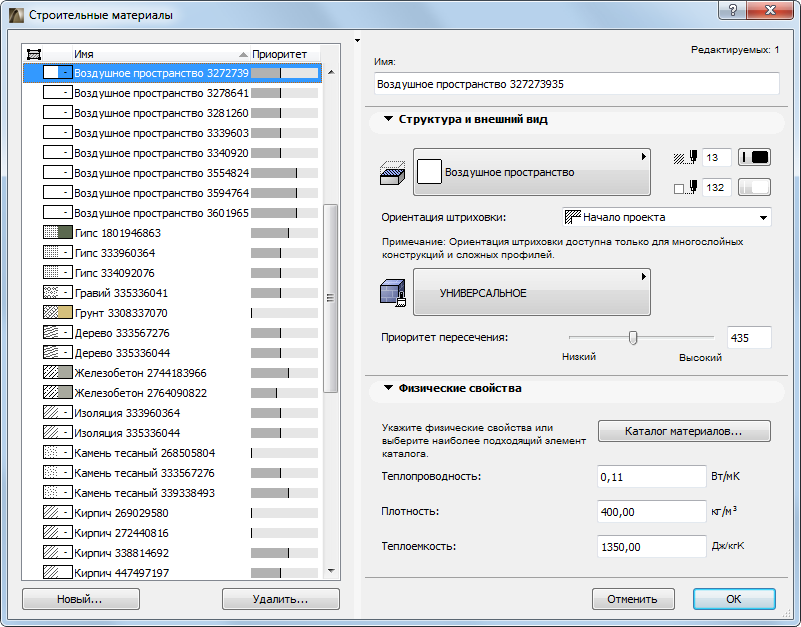Viewport: 801px width, 627px height.
Task: Click the materials list scrollbar thumb
Action: point(331,298)
